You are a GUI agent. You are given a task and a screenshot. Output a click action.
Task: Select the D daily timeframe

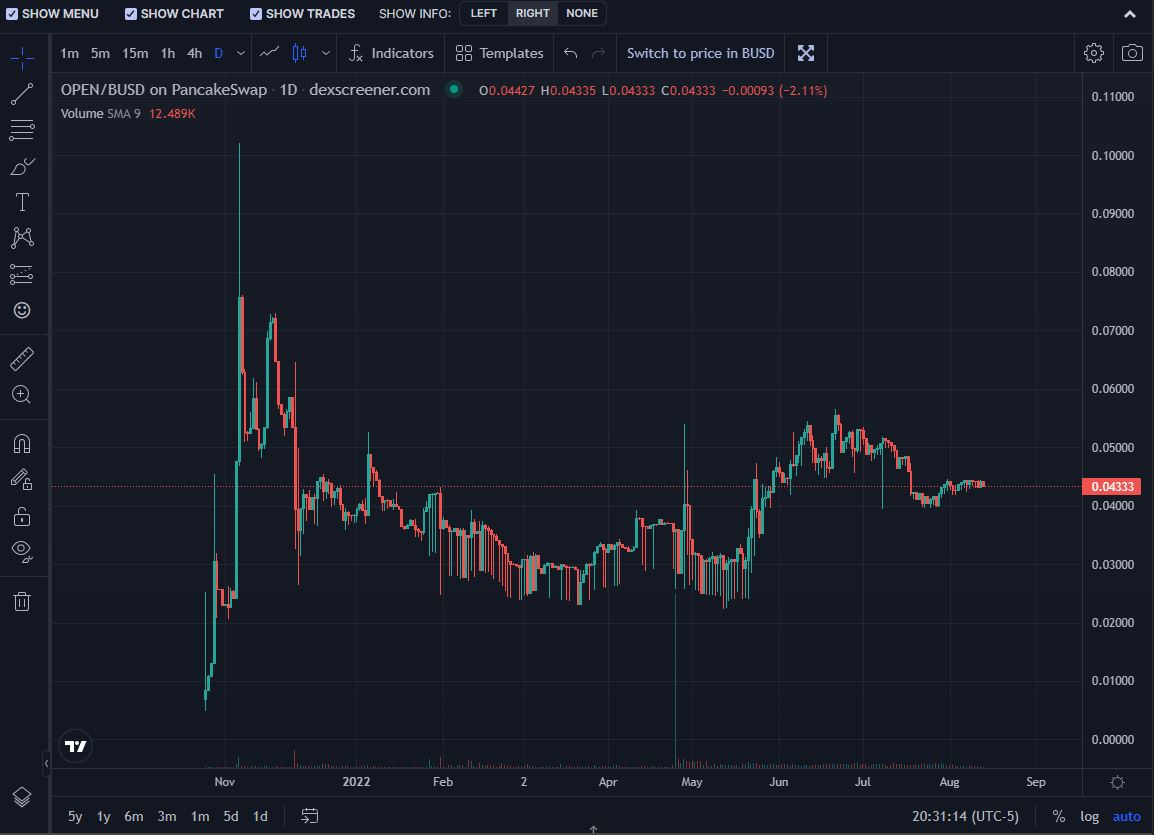pos(219,53)
